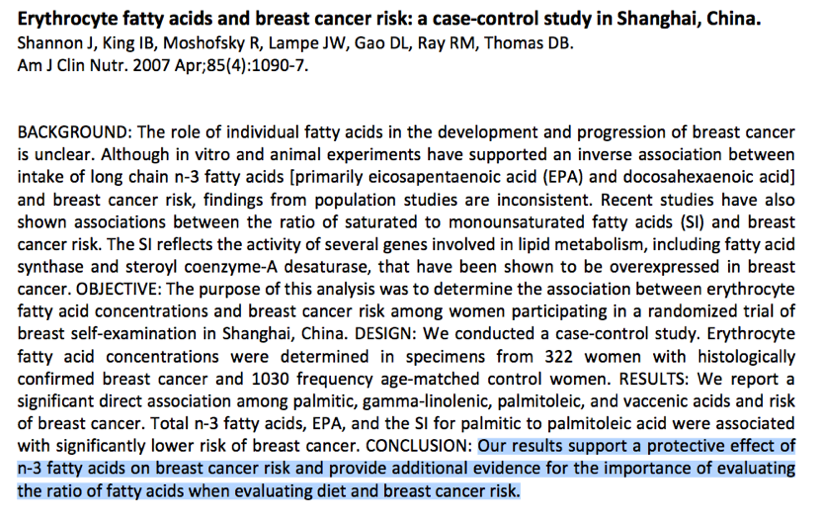Click the author name Thomas DB
The height and width of the screenshot is (516, 818).
(x=528, y=43)
